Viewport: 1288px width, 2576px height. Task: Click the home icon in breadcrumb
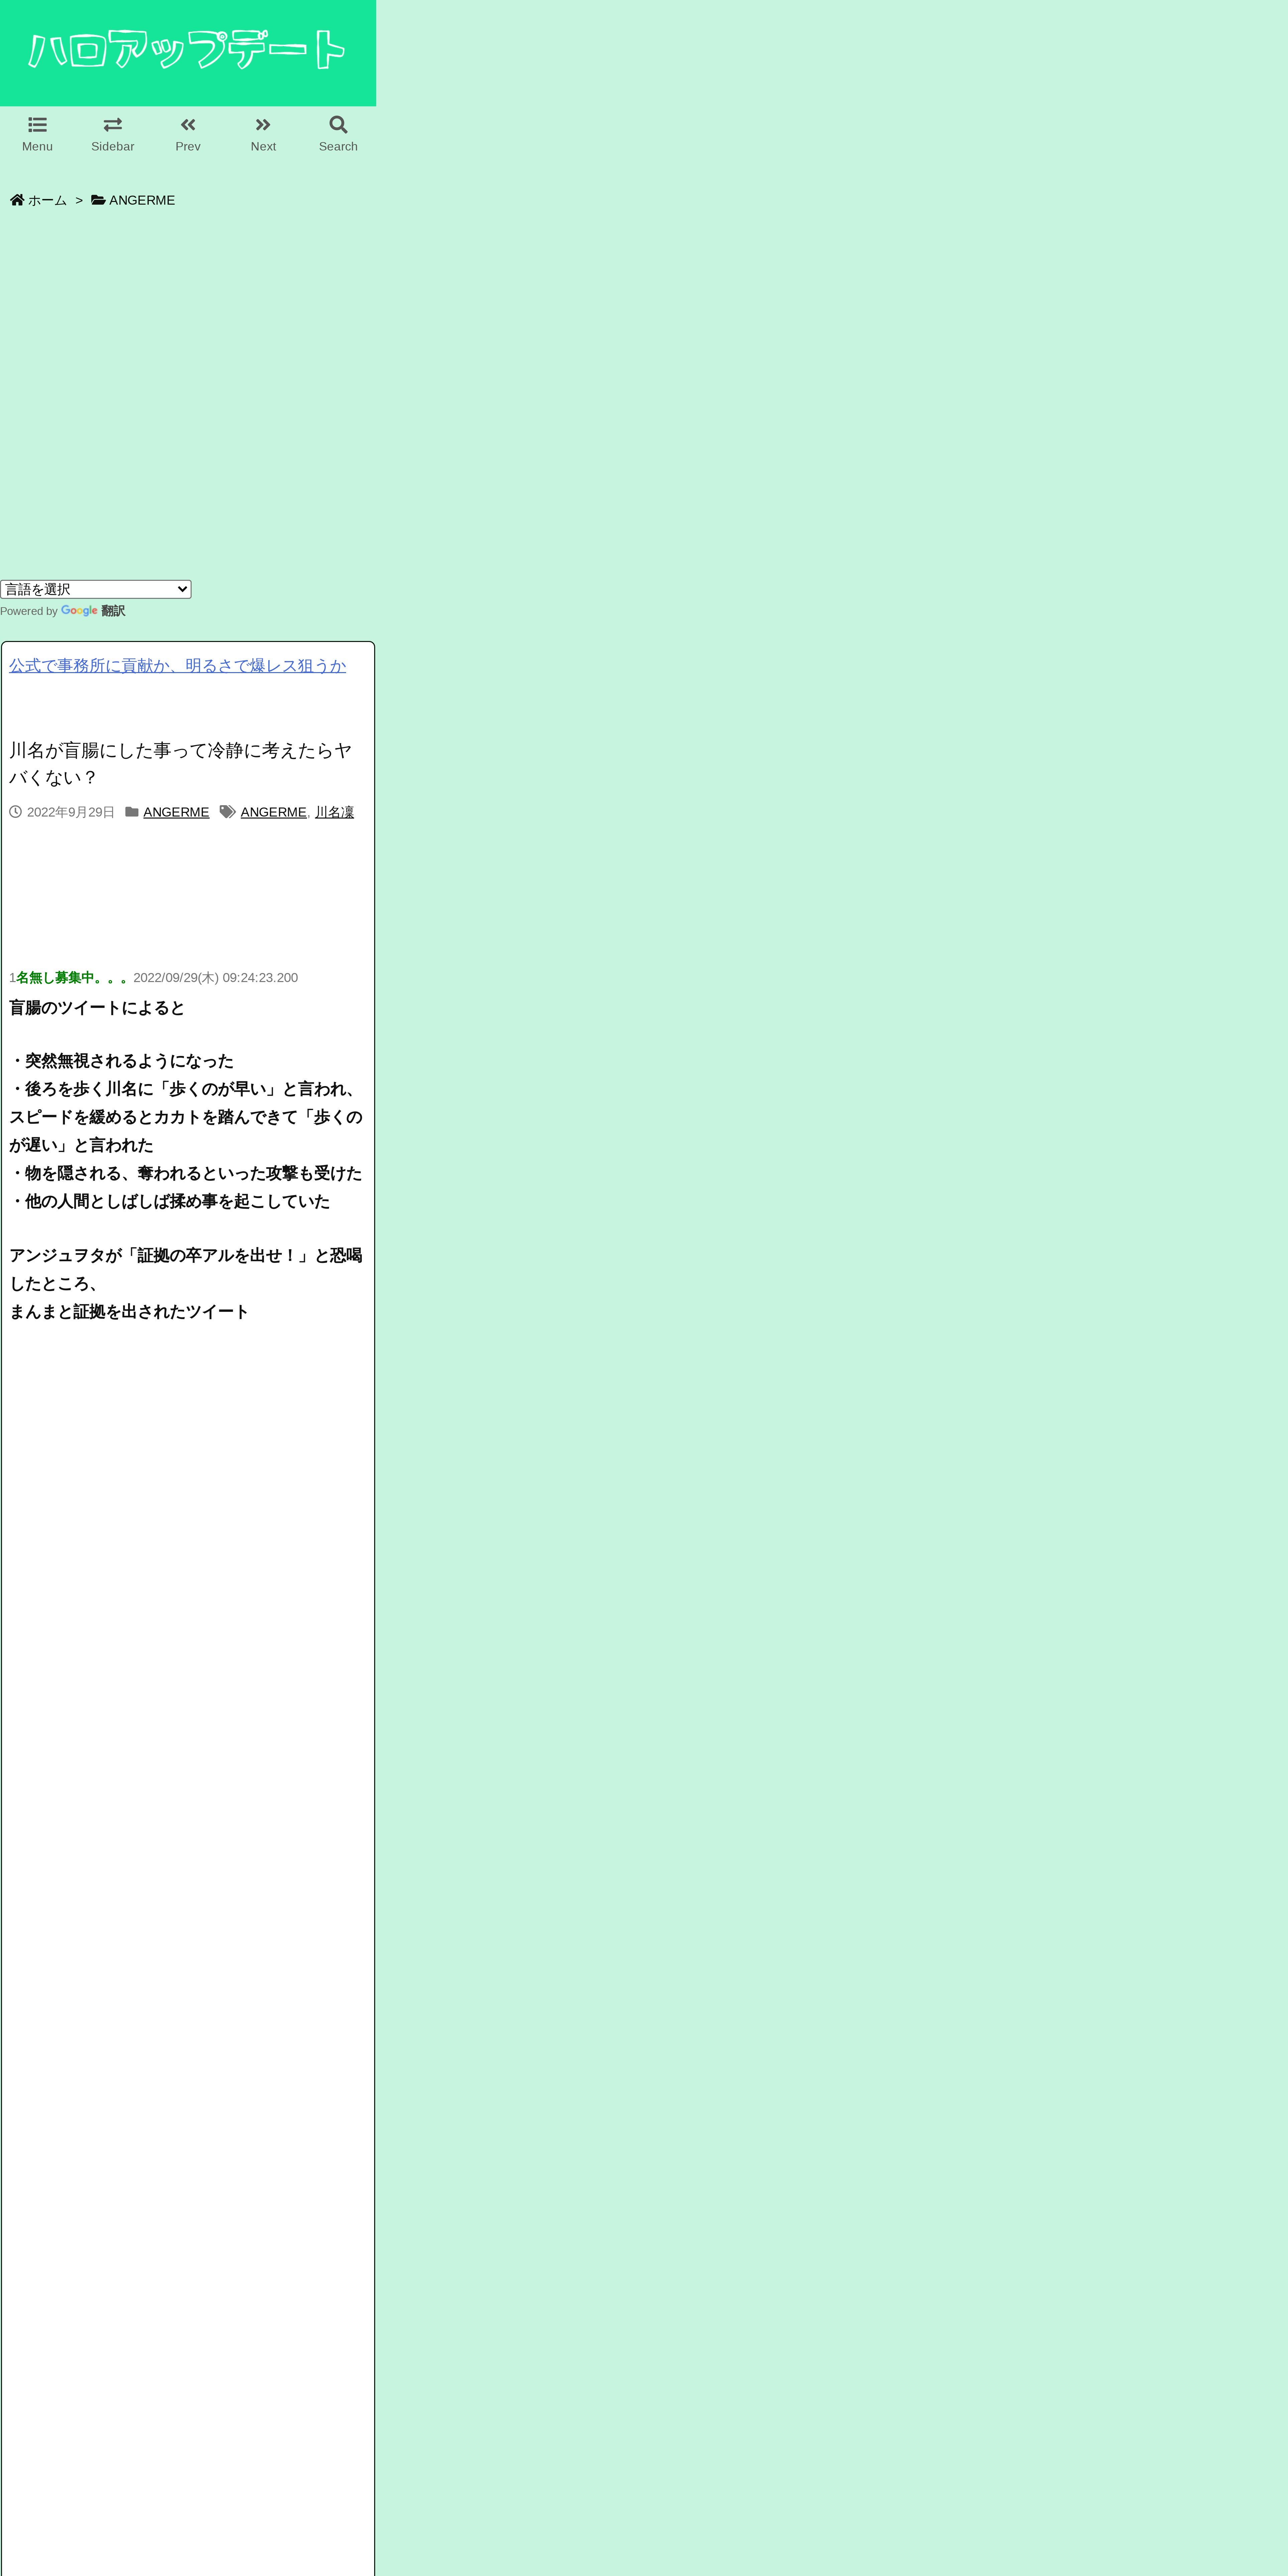coord(17,200)
